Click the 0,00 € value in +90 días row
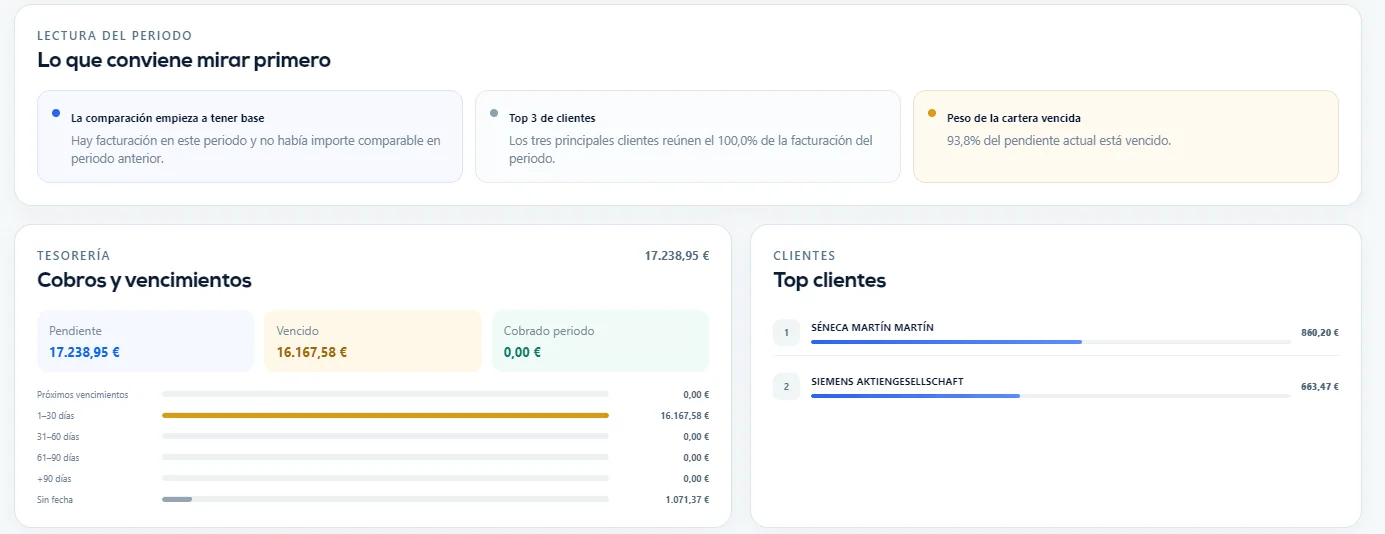The width and height of the screenshot is (1385, 534). [696, 479]
